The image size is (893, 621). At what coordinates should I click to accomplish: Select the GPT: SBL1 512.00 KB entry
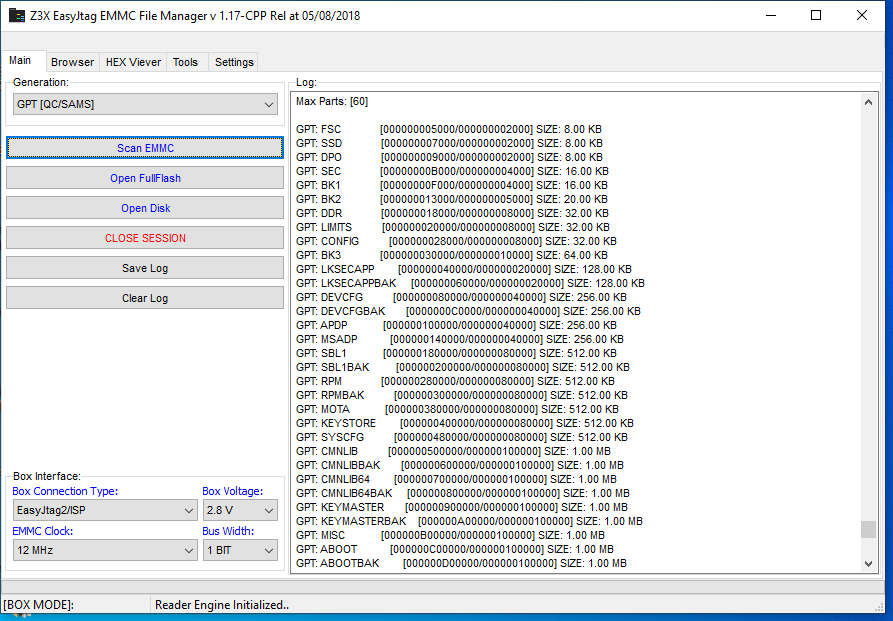[x=456, y=353]
